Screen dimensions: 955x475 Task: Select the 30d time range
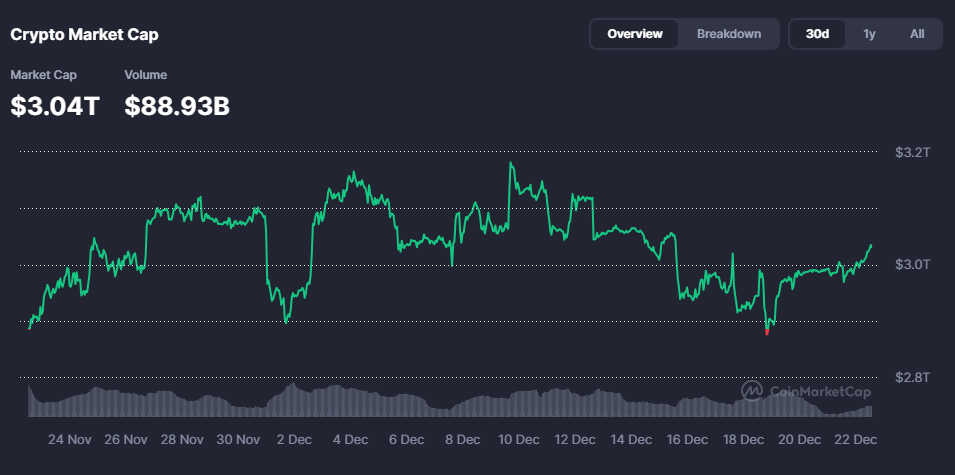tap(817, 34)
